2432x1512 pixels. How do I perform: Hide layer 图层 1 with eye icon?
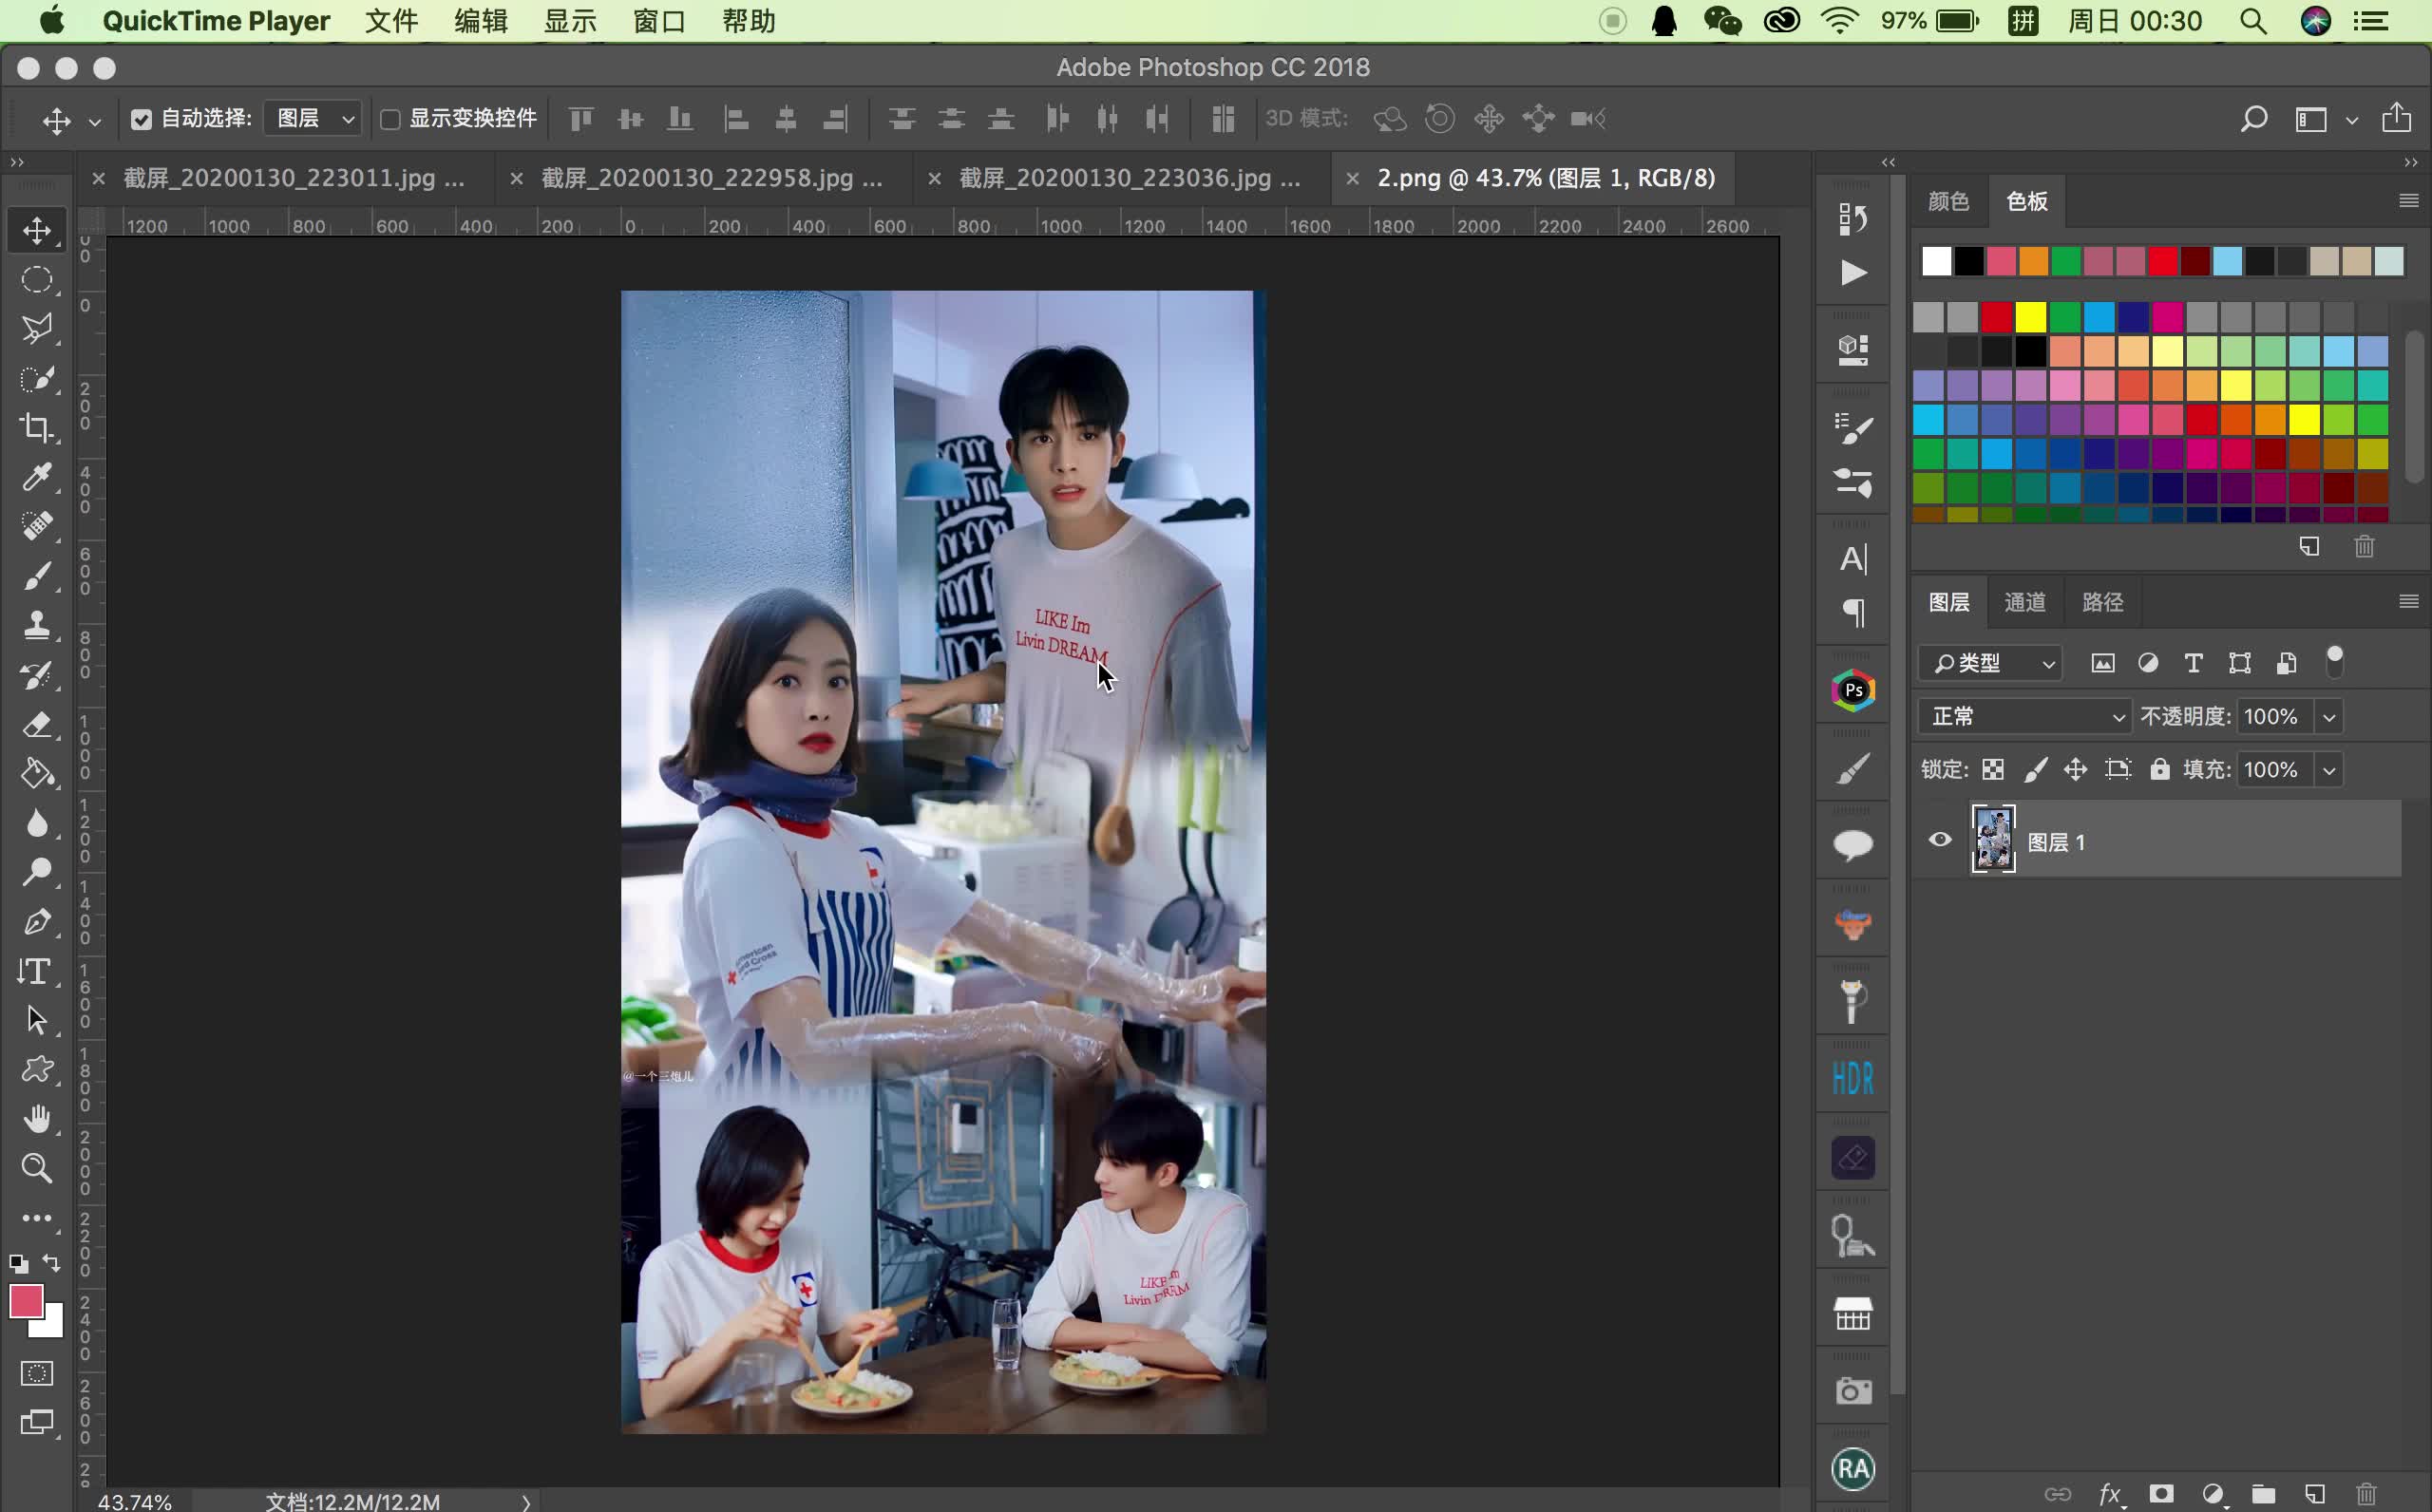coord(1940,840)
